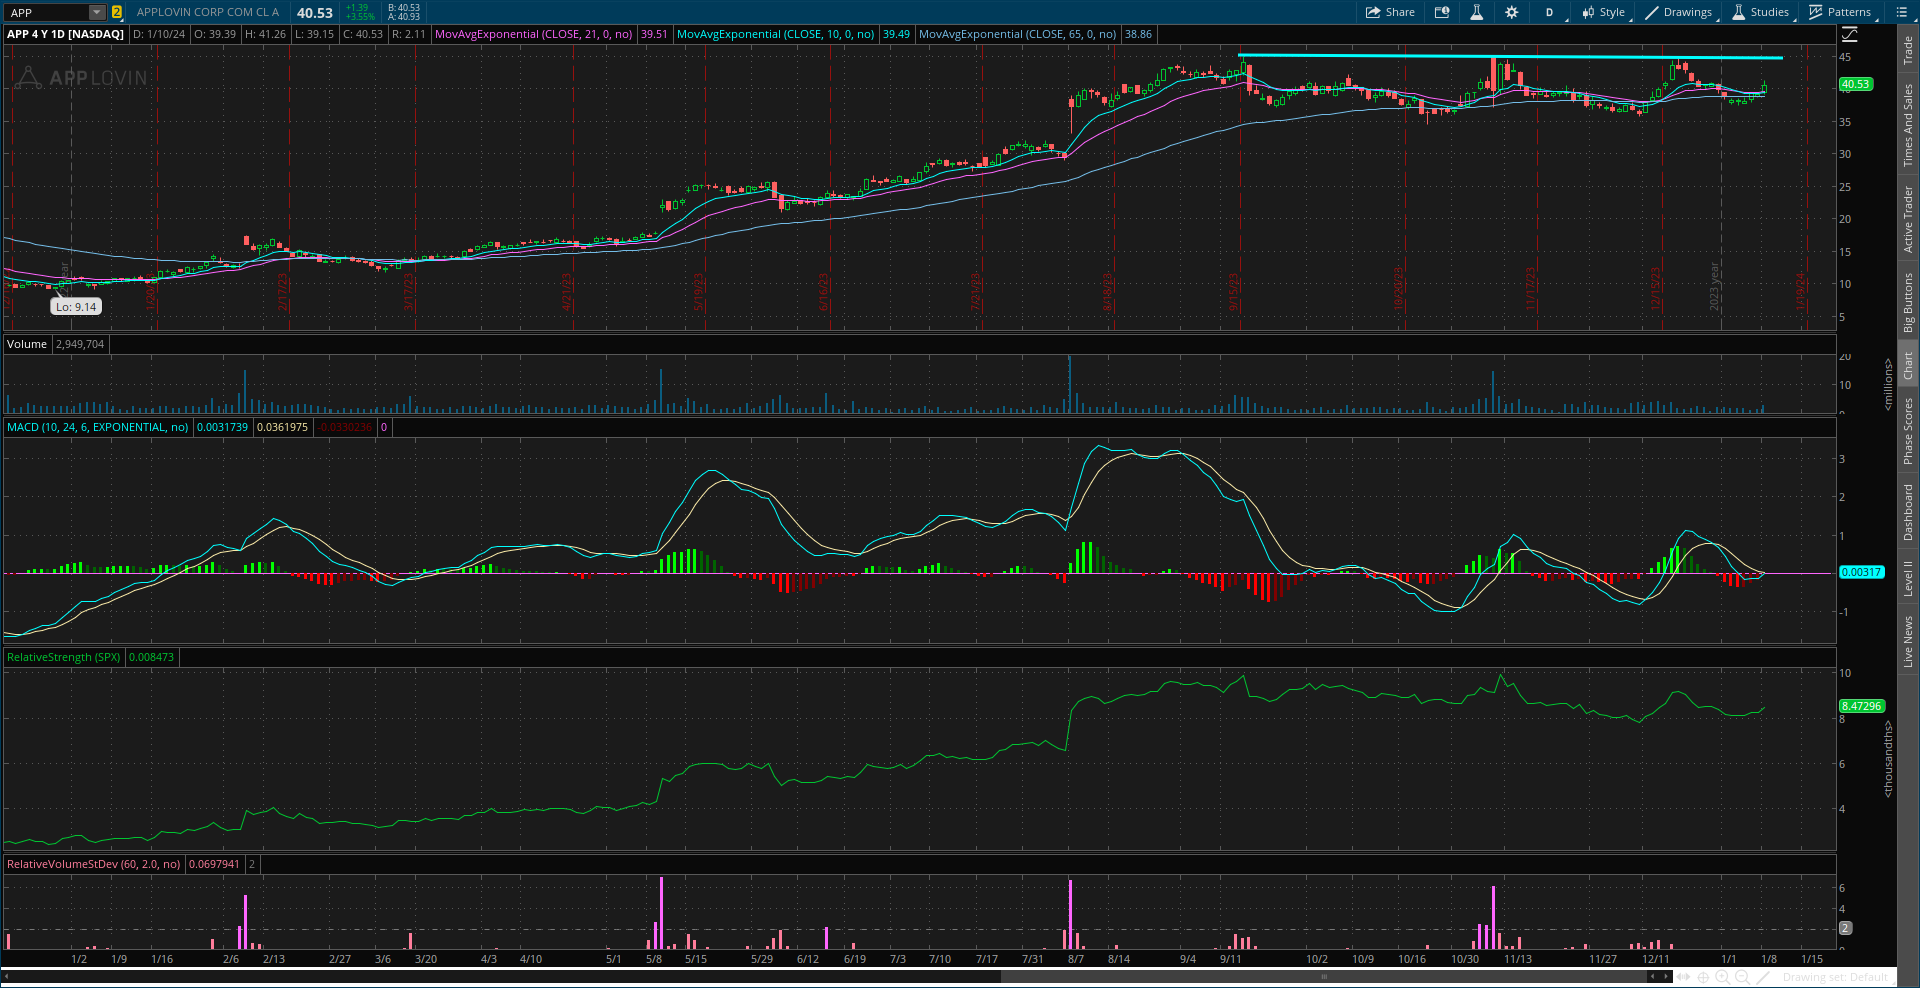Click the Lo: 9.14 low label
1920x988 pixels.
tap(76, 307)
